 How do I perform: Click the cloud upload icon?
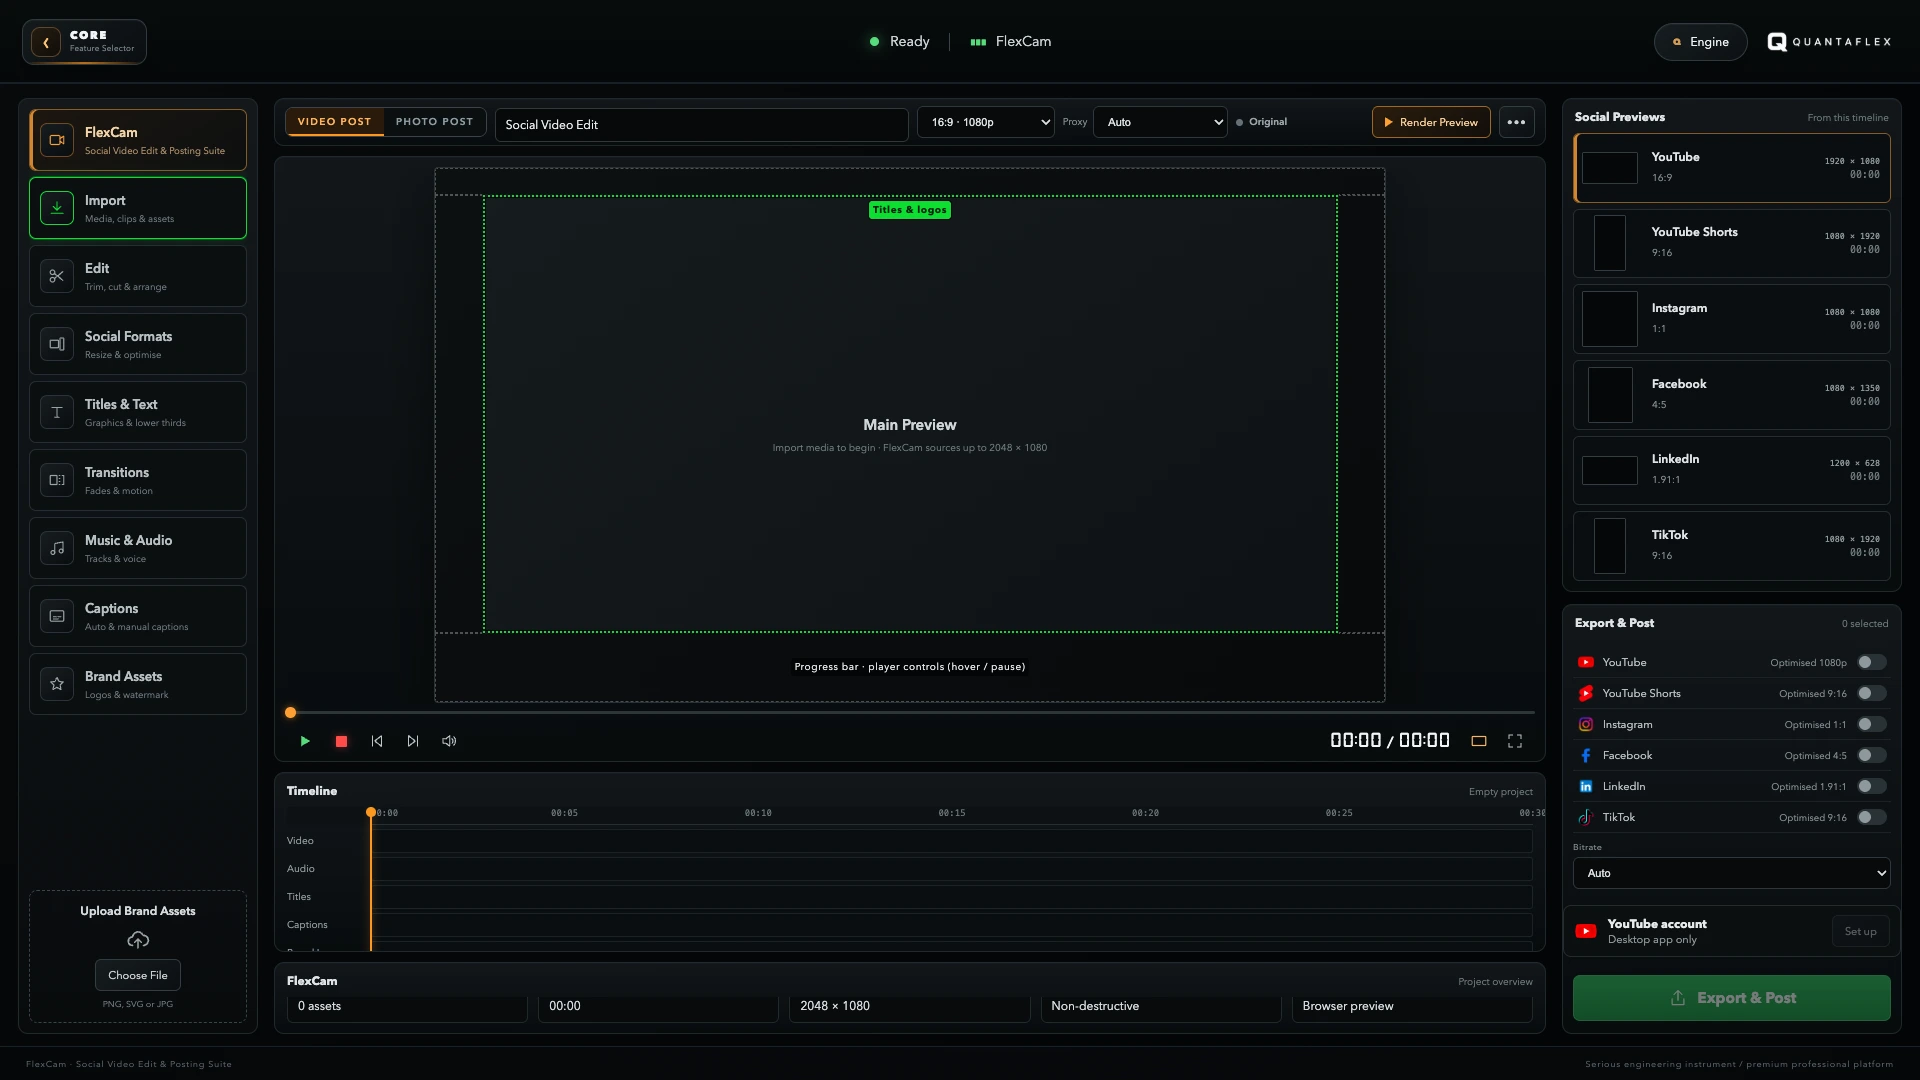click(138, 939)
